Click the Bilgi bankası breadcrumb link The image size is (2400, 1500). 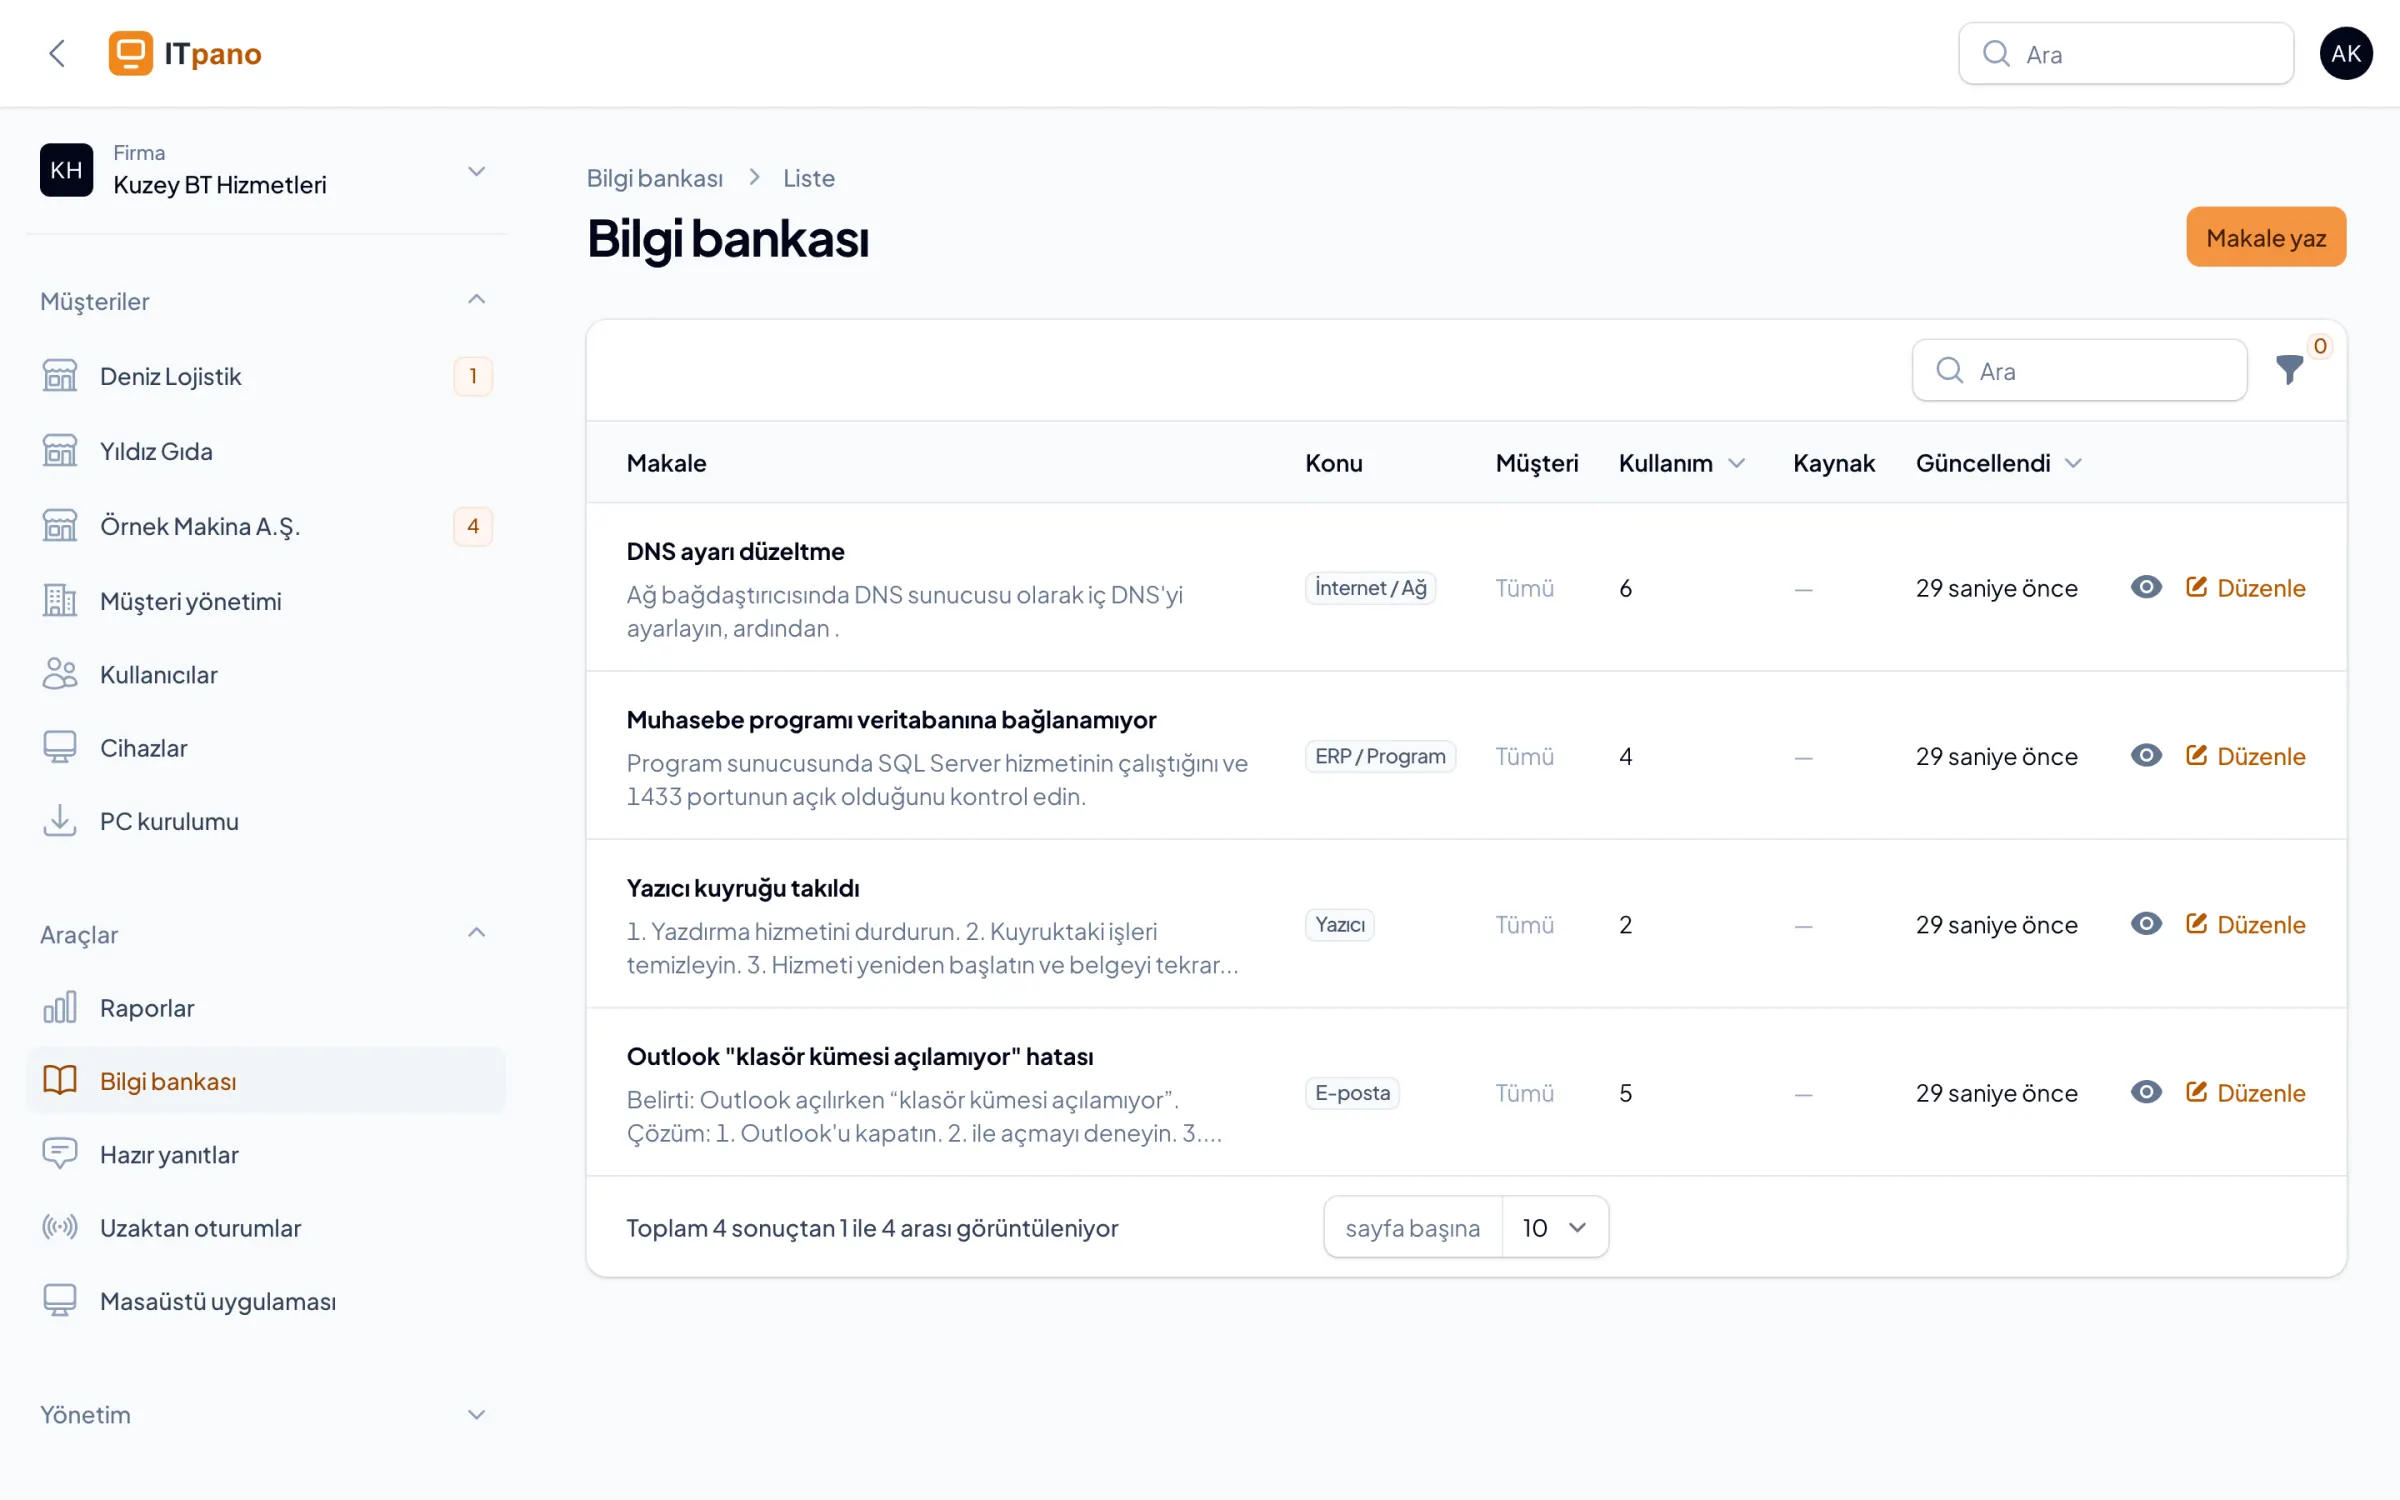tap(654, 178)
